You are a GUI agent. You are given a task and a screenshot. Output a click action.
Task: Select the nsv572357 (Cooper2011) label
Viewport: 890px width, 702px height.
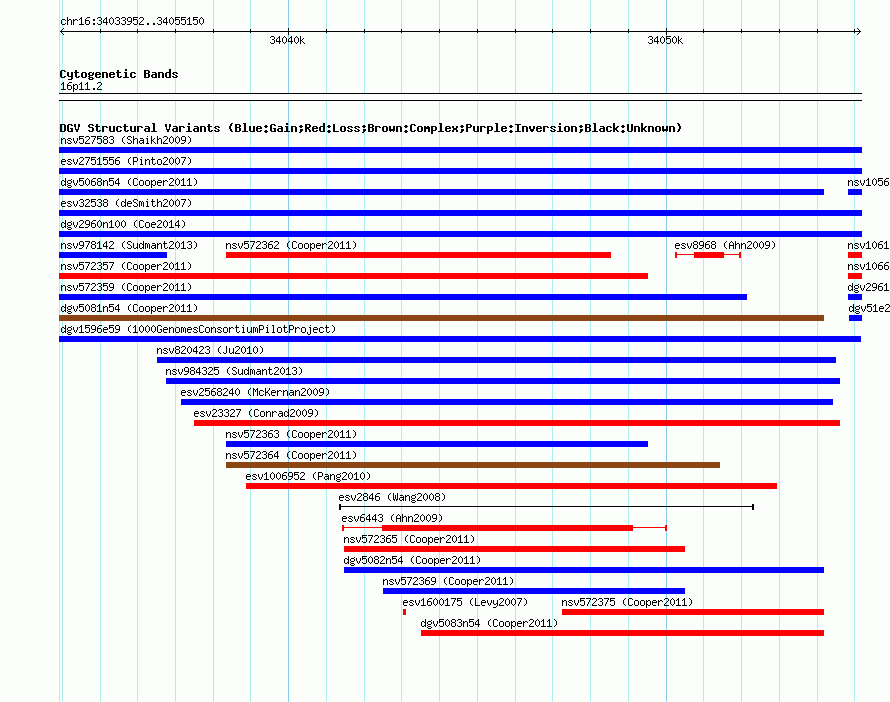click(x=126, y=266)
